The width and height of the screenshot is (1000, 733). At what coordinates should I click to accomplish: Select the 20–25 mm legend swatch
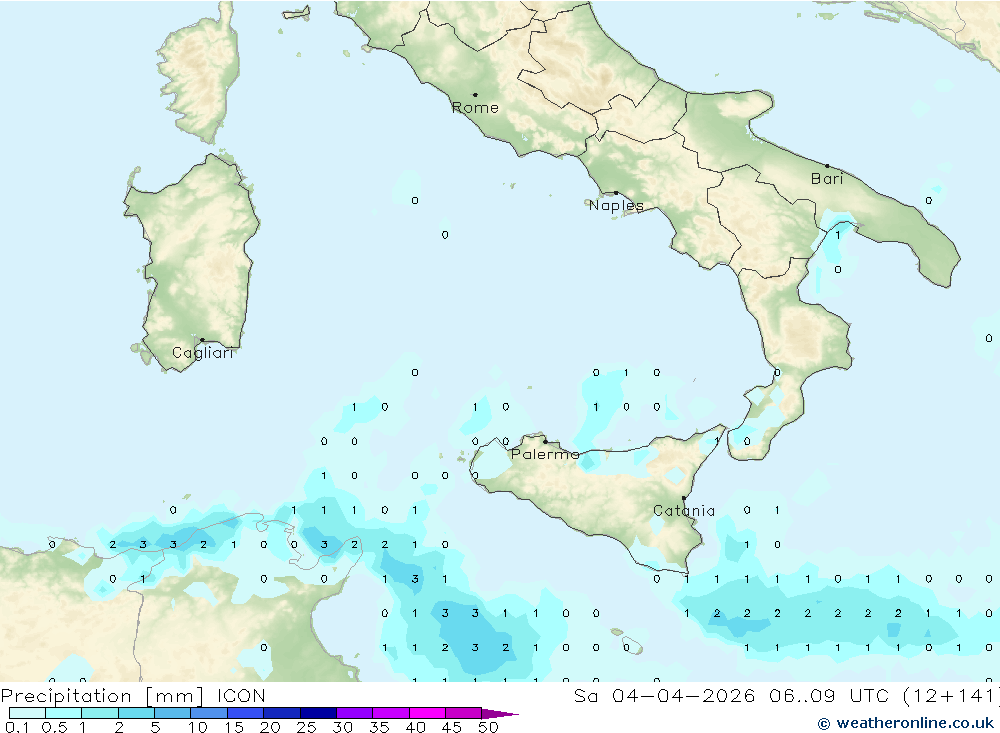pyautogui.click(x=282, y=713)
